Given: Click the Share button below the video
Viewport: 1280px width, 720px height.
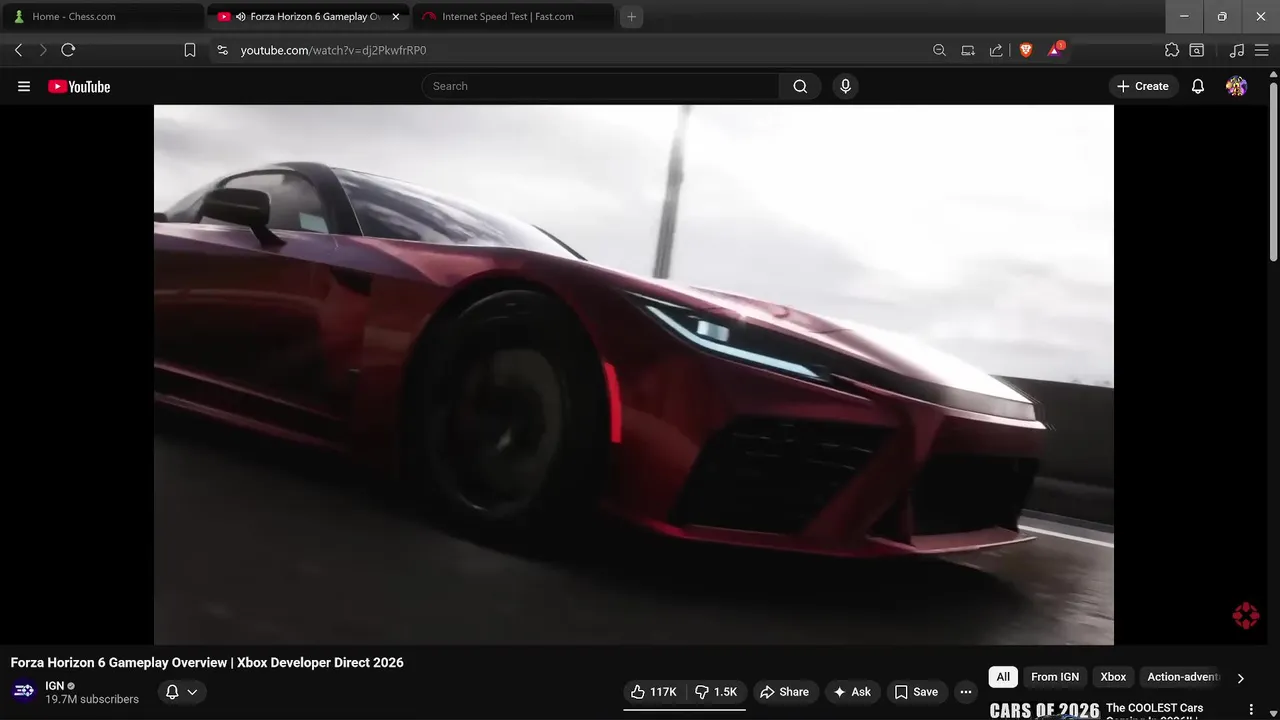Looking at the screenshot, I should tap(784, 692).
